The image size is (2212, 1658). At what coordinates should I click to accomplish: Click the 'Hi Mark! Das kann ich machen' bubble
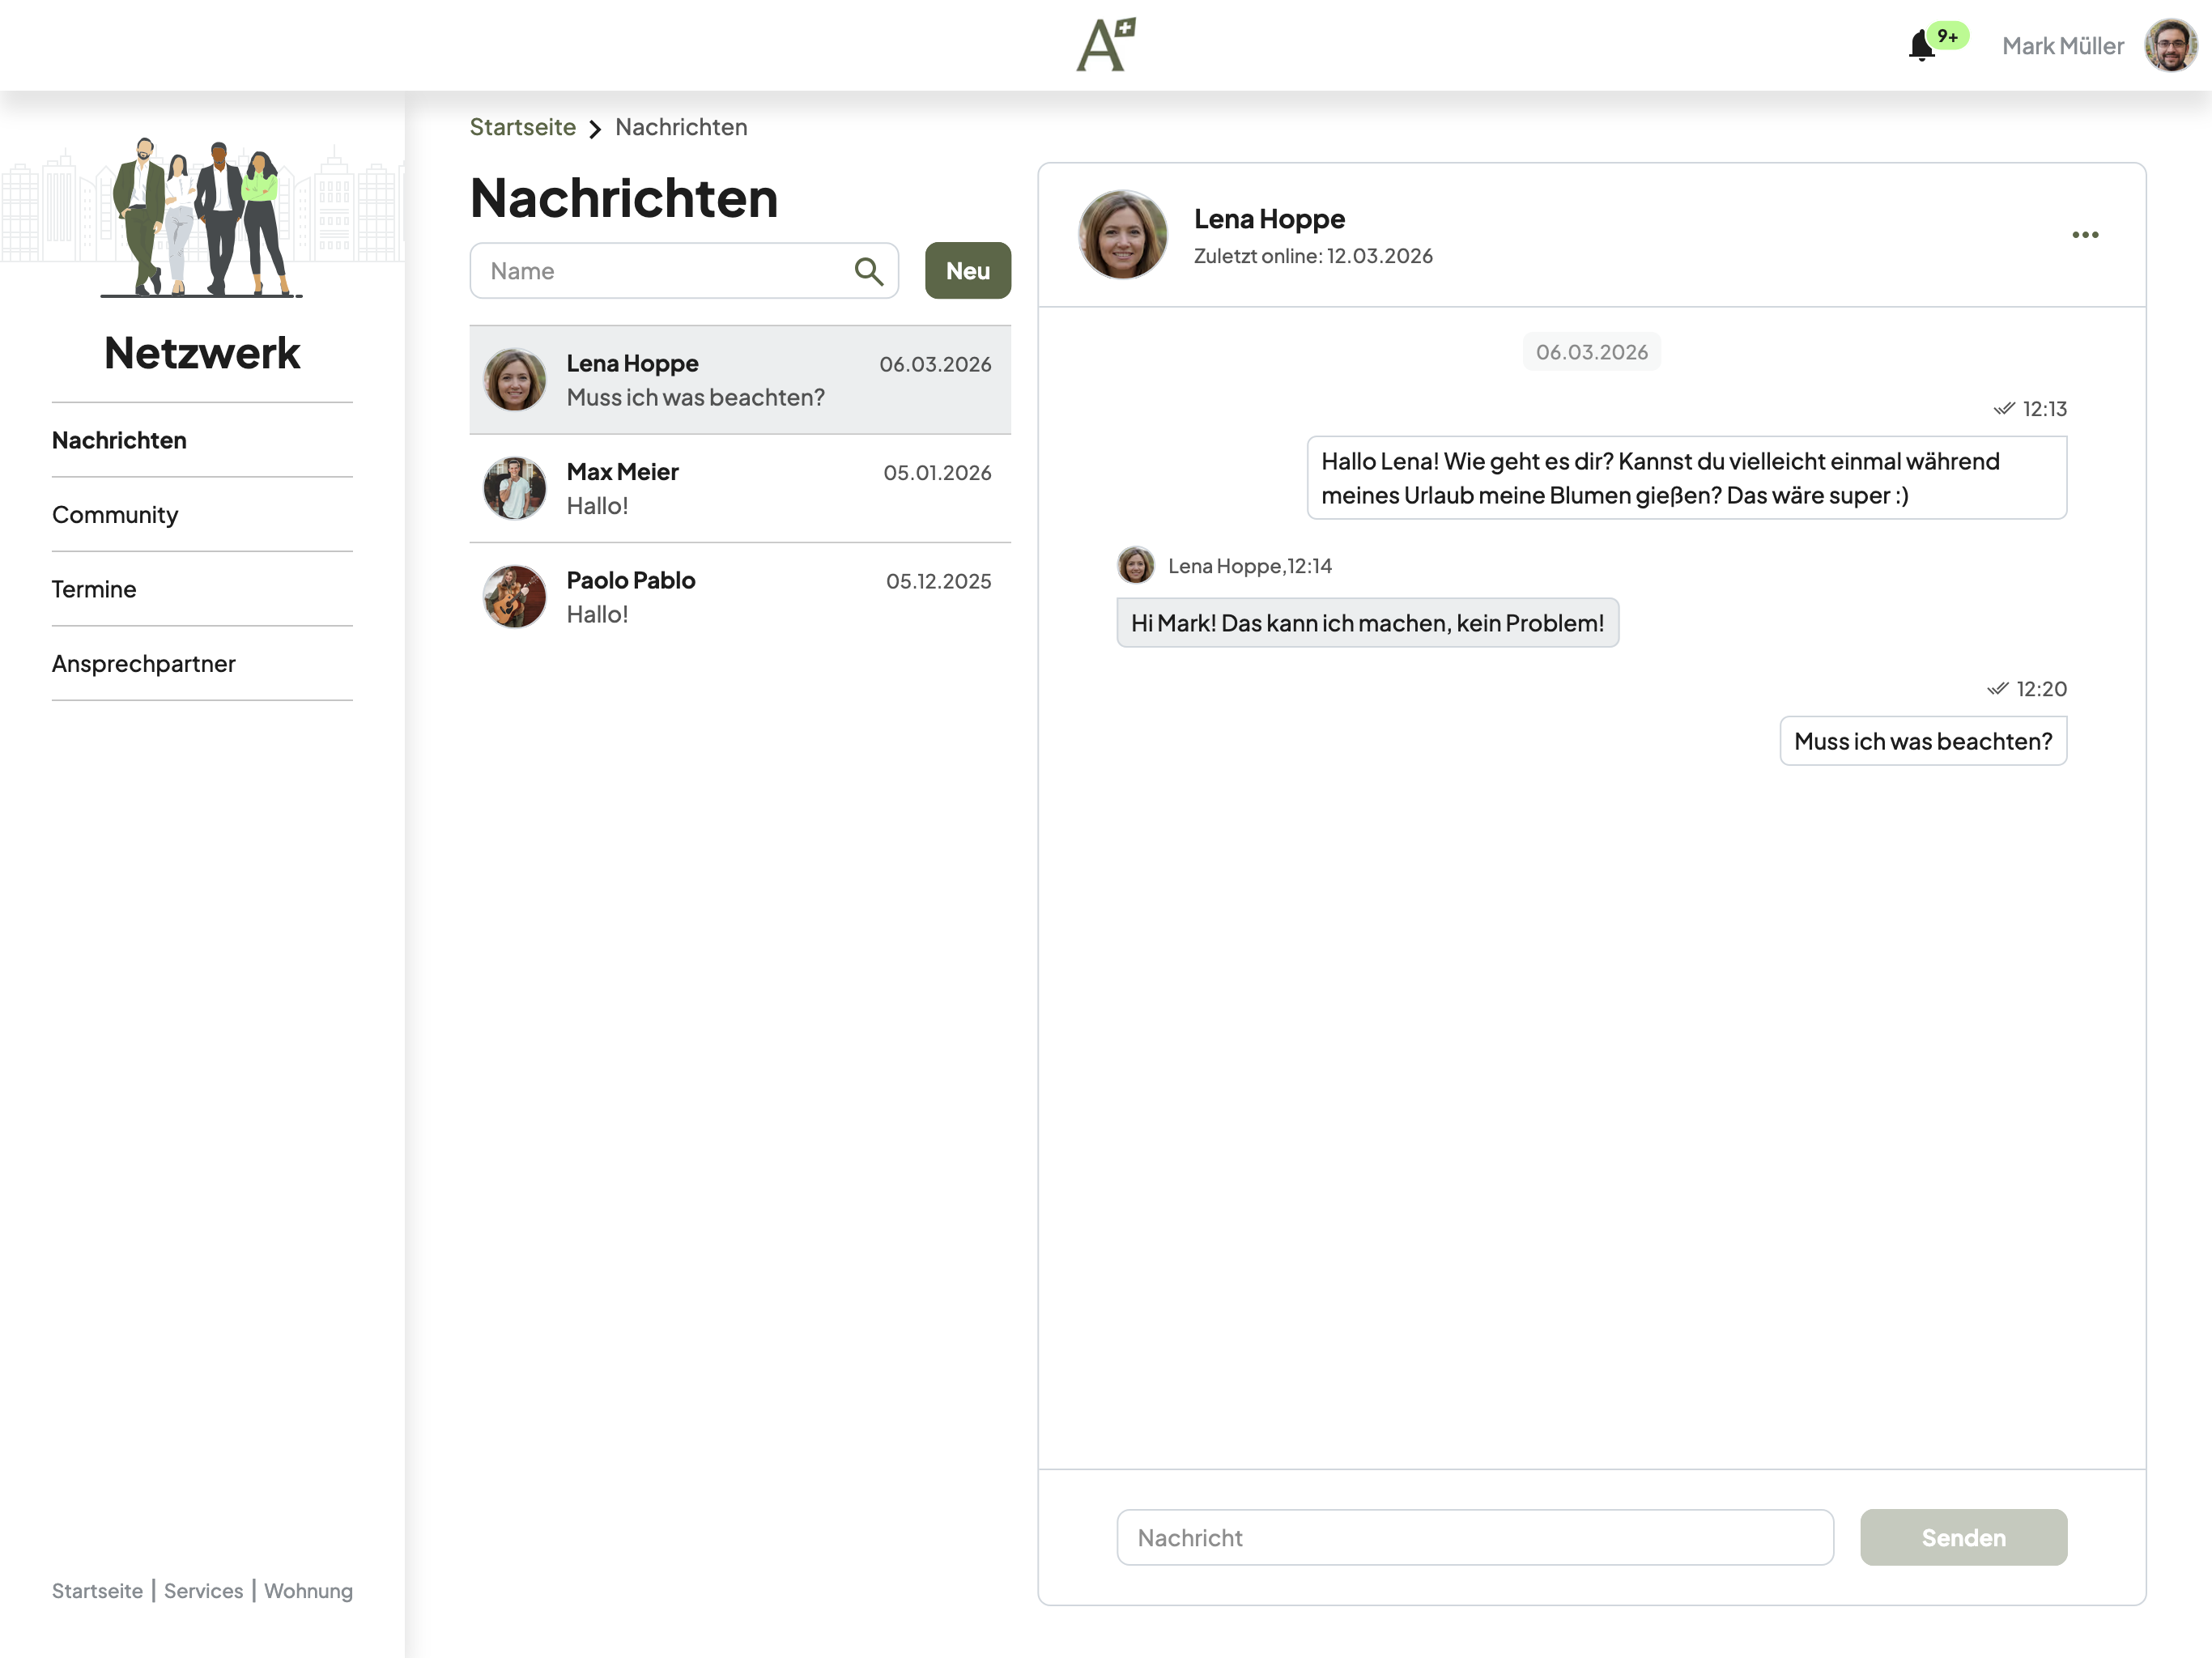click(1367, 623)
